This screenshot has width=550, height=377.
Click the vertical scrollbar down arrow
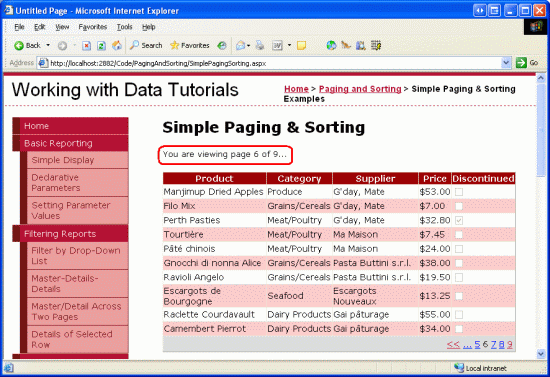(x=541, y=354)
